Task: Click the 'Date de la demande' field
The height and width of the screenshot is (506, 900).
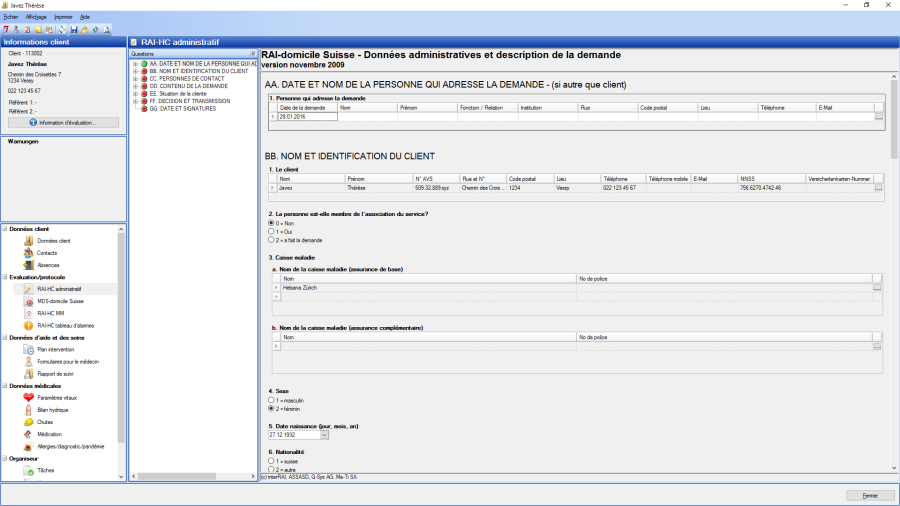Action: [307, 117]
